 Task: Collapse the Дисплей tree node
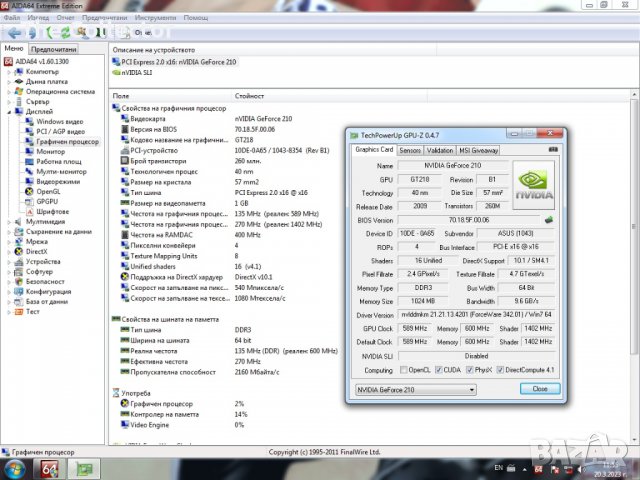[9, 112]
